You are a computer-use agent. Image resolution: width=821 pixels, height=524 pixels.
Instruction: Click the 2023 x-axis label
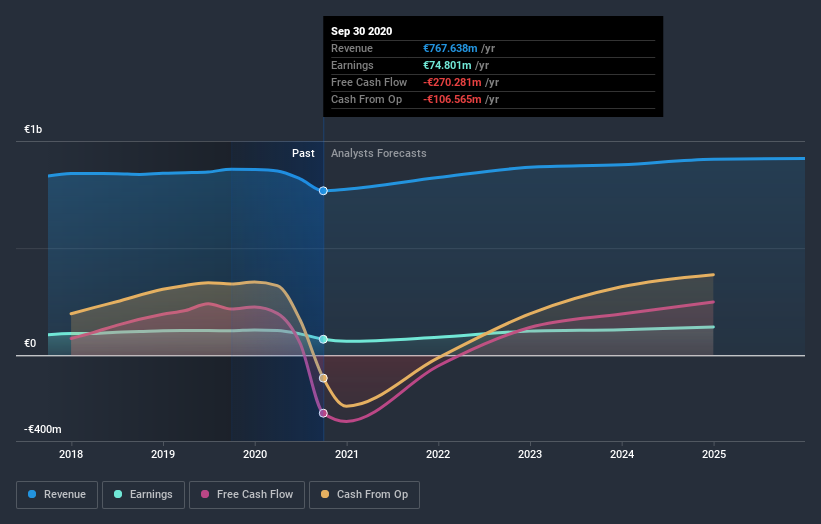click(530, 454)
